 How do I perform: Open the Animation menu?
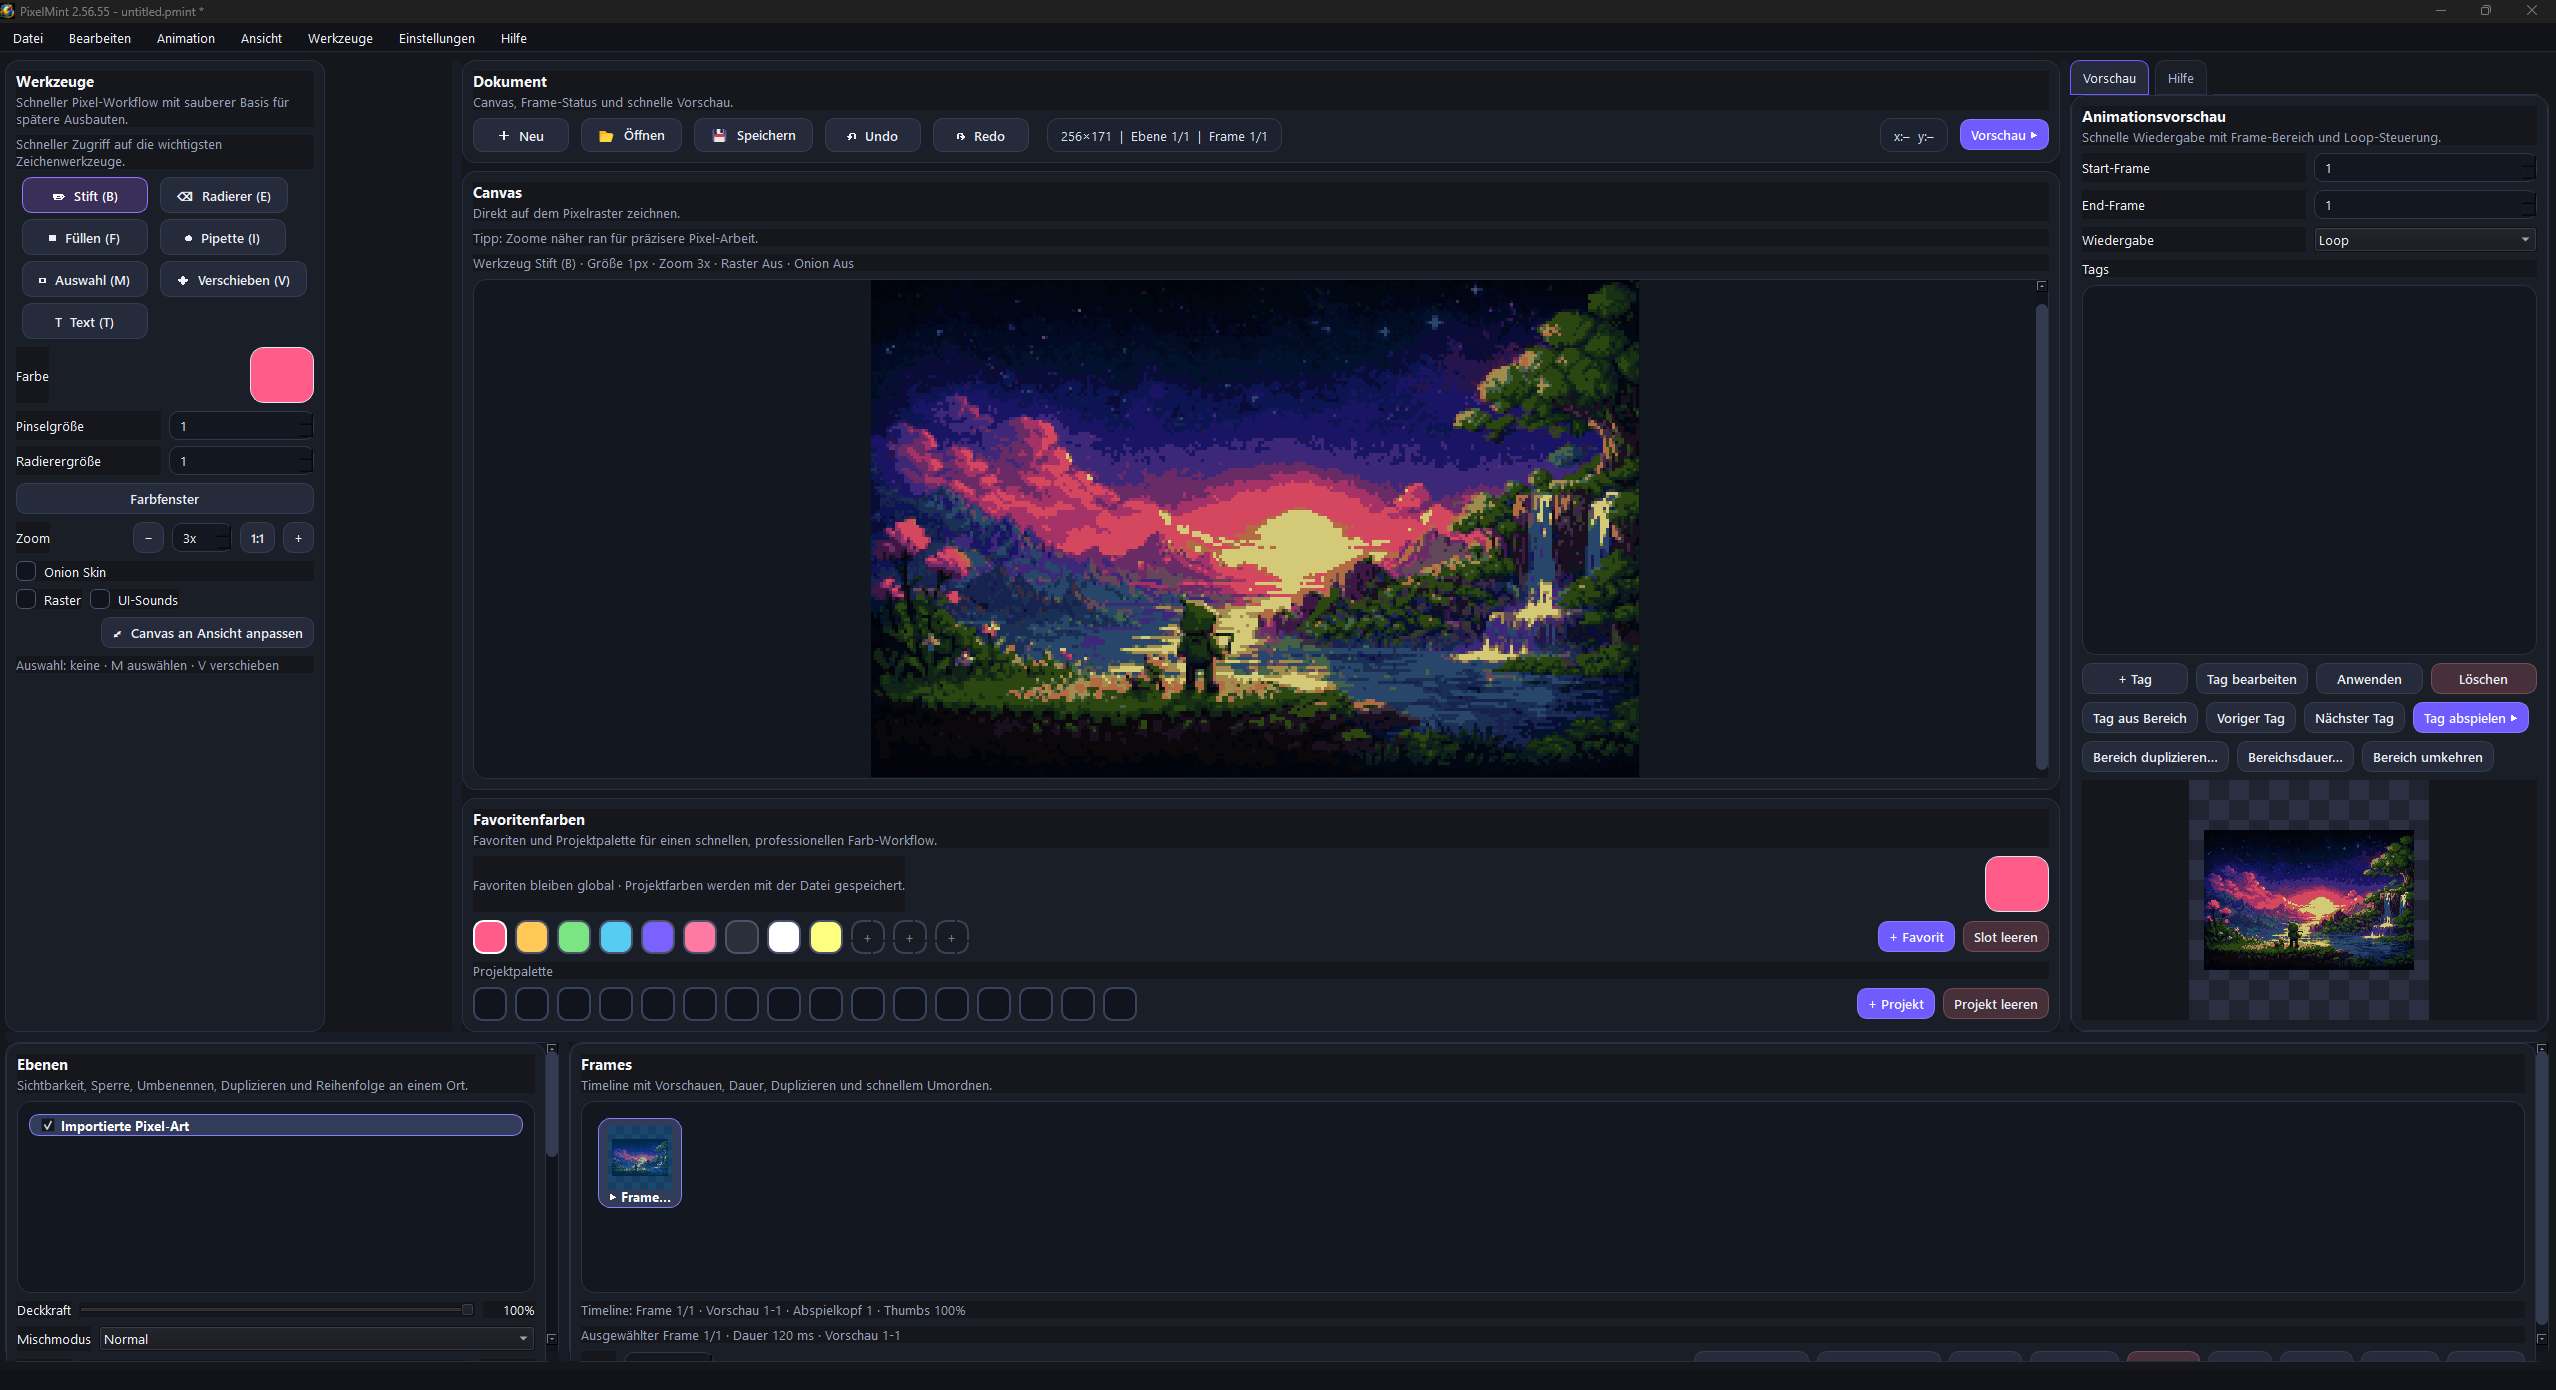pyautogui.click(x=186, y=38)
